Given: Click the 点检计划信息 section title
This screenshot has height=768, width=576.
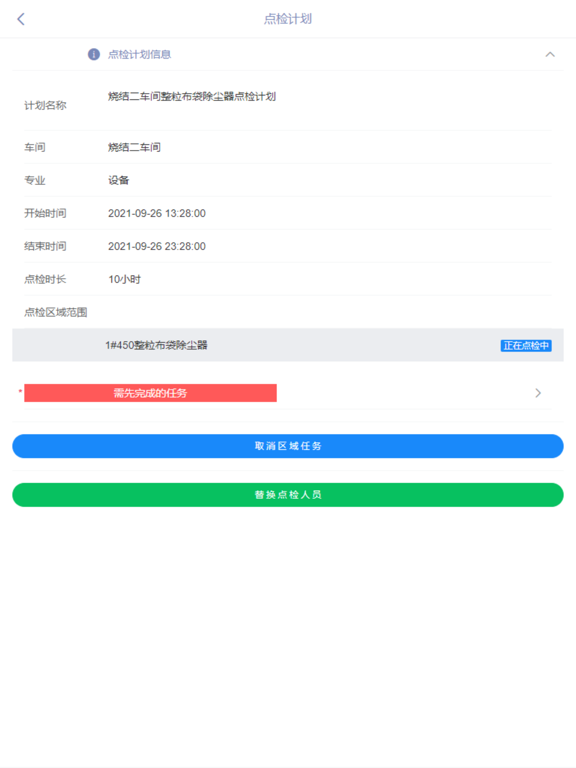Looking at the screenshot, I should click(x=139, y=54).
